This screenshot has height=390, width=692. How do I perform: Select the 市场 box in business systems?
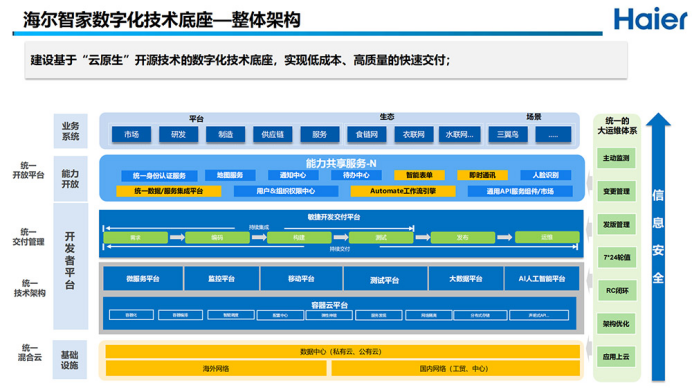(132, 135)
